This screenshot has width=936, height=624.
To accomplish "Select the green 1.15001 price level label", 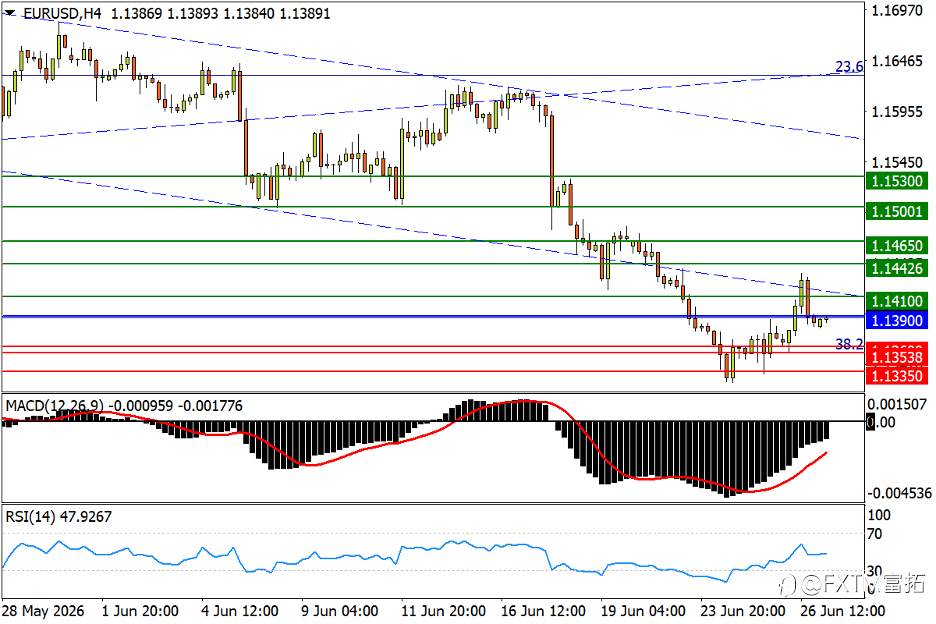I will coord(897,211).
